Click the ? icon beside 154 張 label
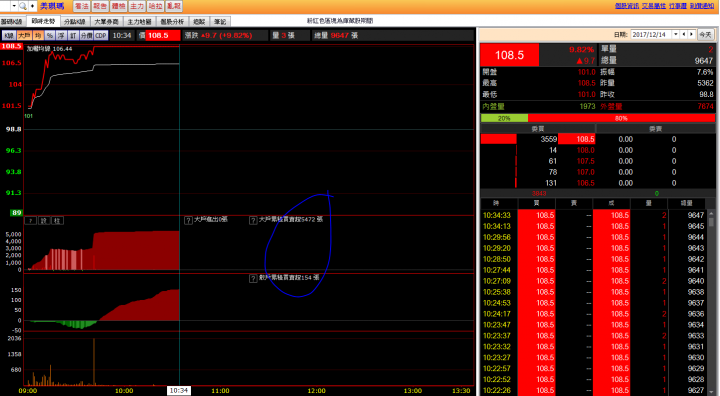Image resolution: width=720 pixels, height=396 pixels. [x=253, y=278]
